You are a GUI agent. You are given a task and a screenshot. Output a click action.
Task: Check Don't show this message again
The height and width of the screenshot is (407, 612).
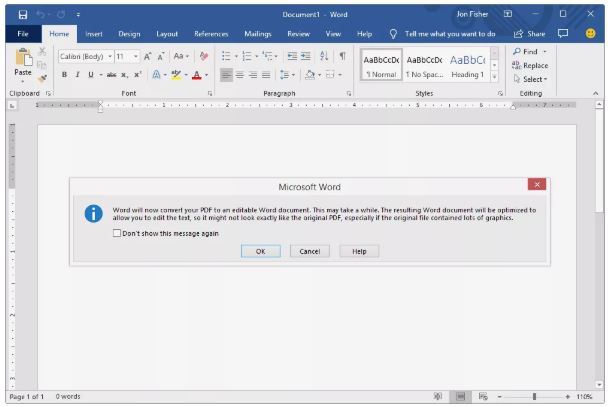[117, 233]
